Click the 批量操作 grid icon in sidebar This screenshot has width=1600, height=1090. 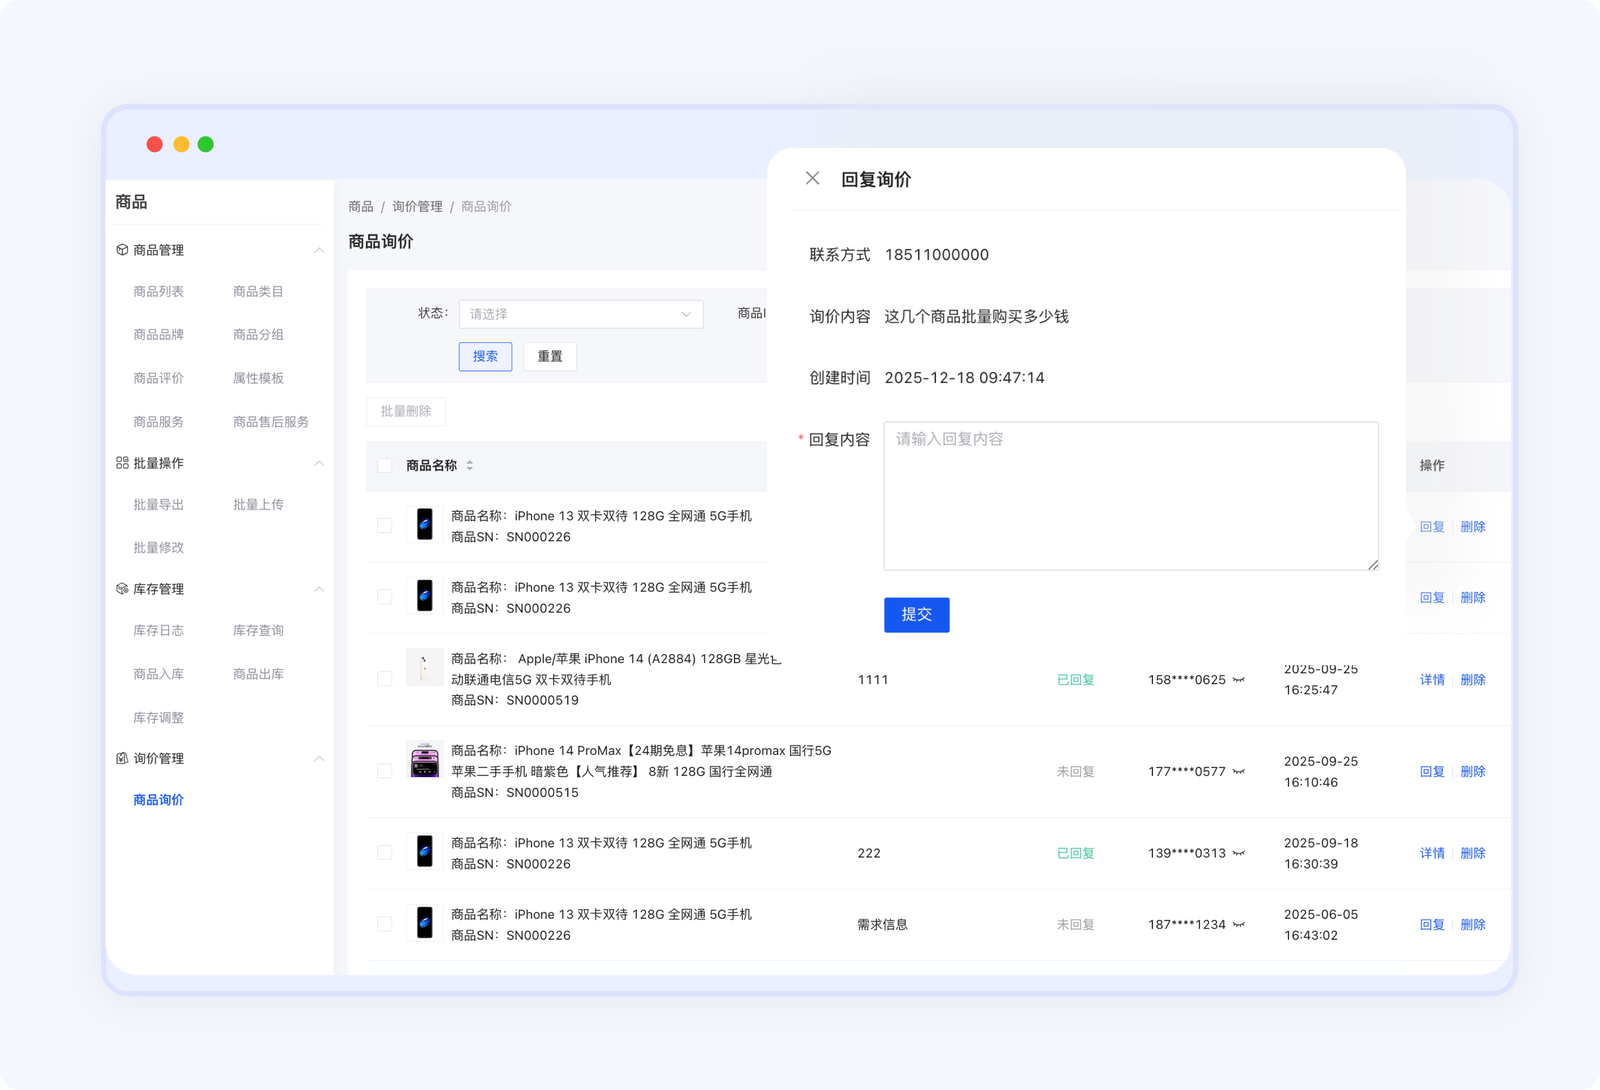122,463
